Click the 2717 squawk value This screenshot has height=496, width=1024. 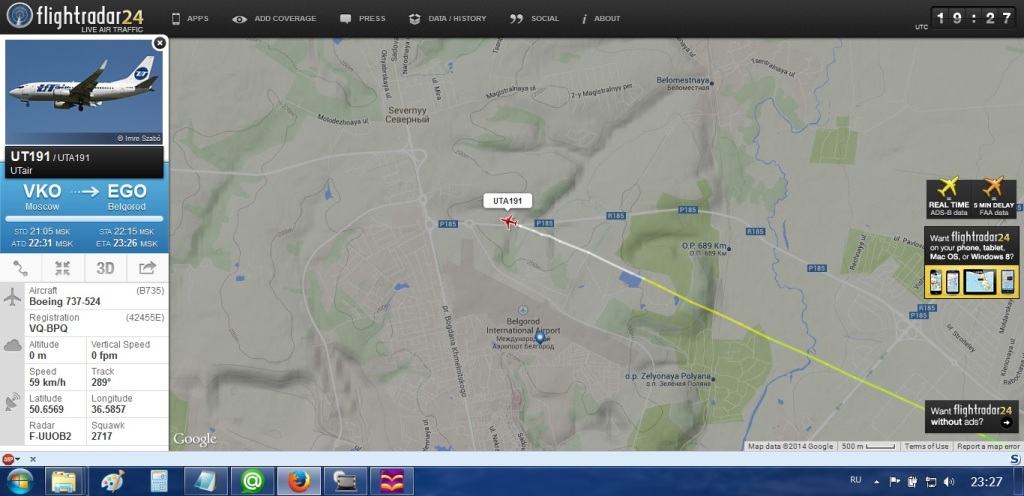102,436
